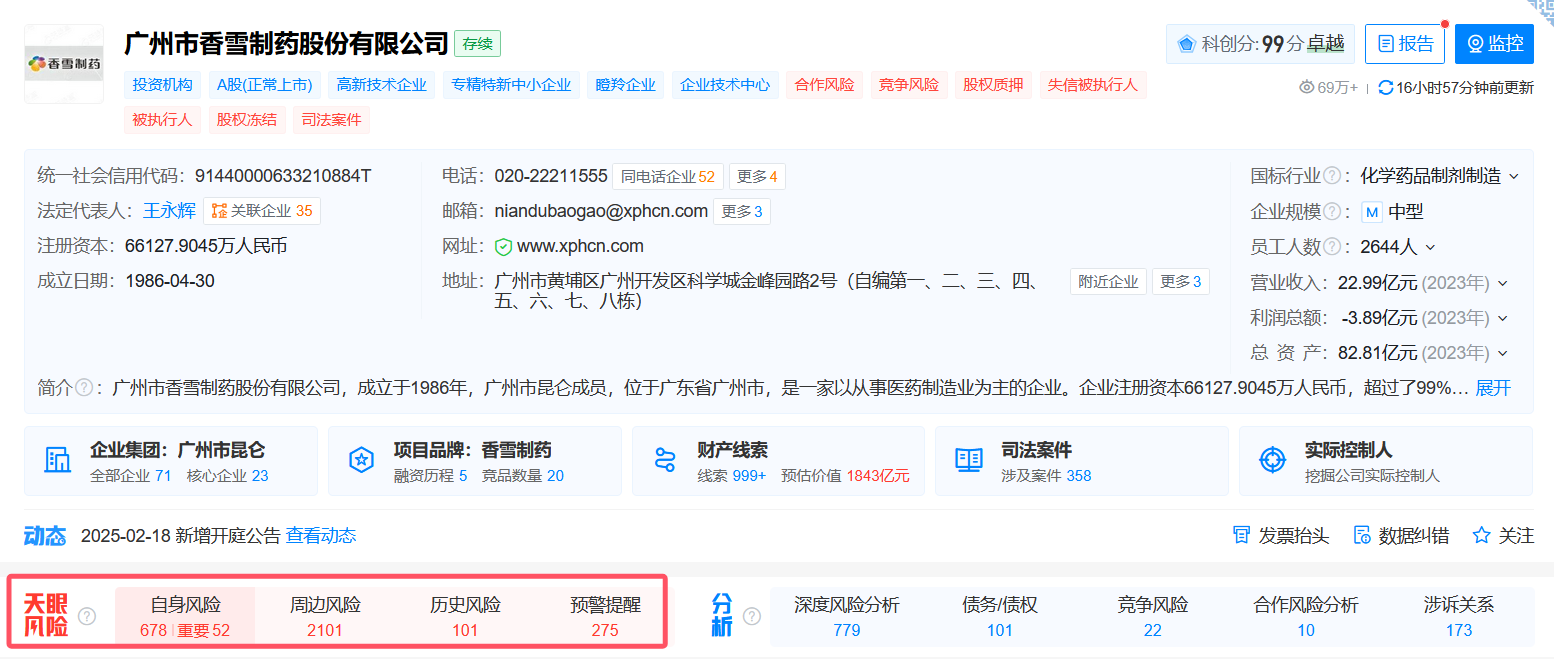The width and height of the screenshot is (1554, 659).
Task: Select the 自身风险 tab
Action: pos(185,616)
